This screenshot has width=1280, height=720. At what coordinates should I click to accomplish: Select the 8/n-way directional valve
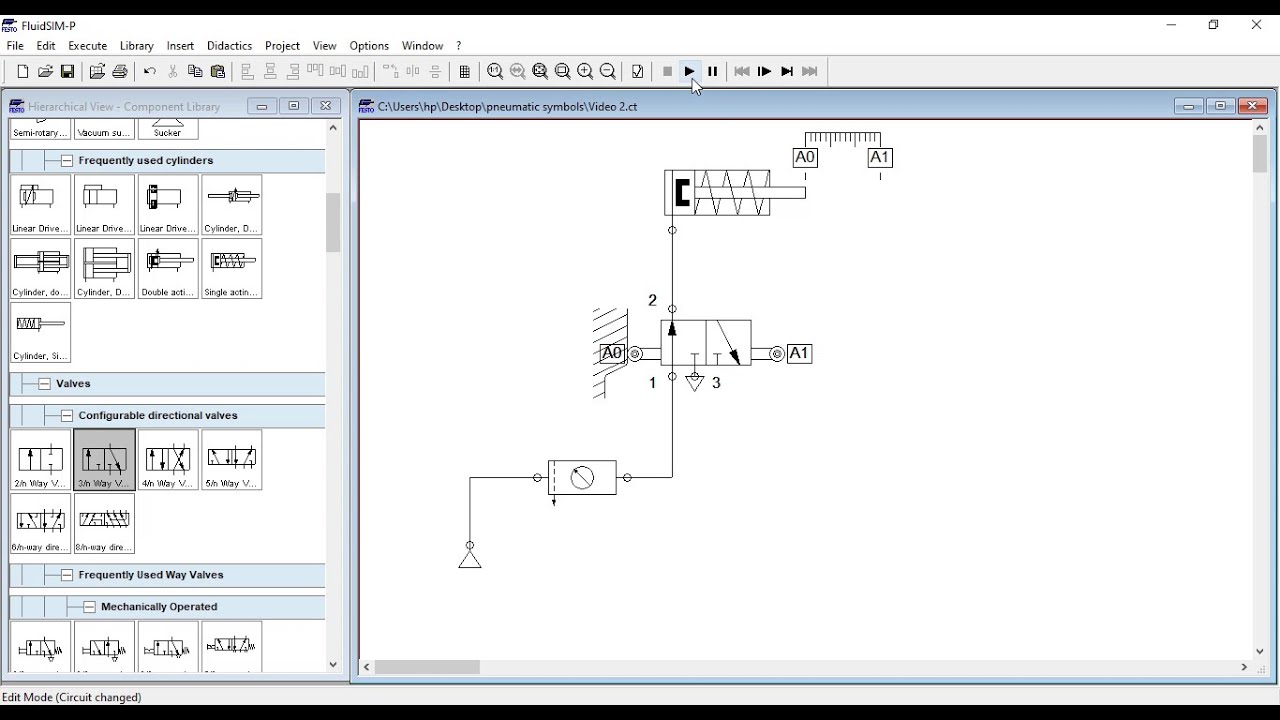pyautogui.click(x=104, y=524)
